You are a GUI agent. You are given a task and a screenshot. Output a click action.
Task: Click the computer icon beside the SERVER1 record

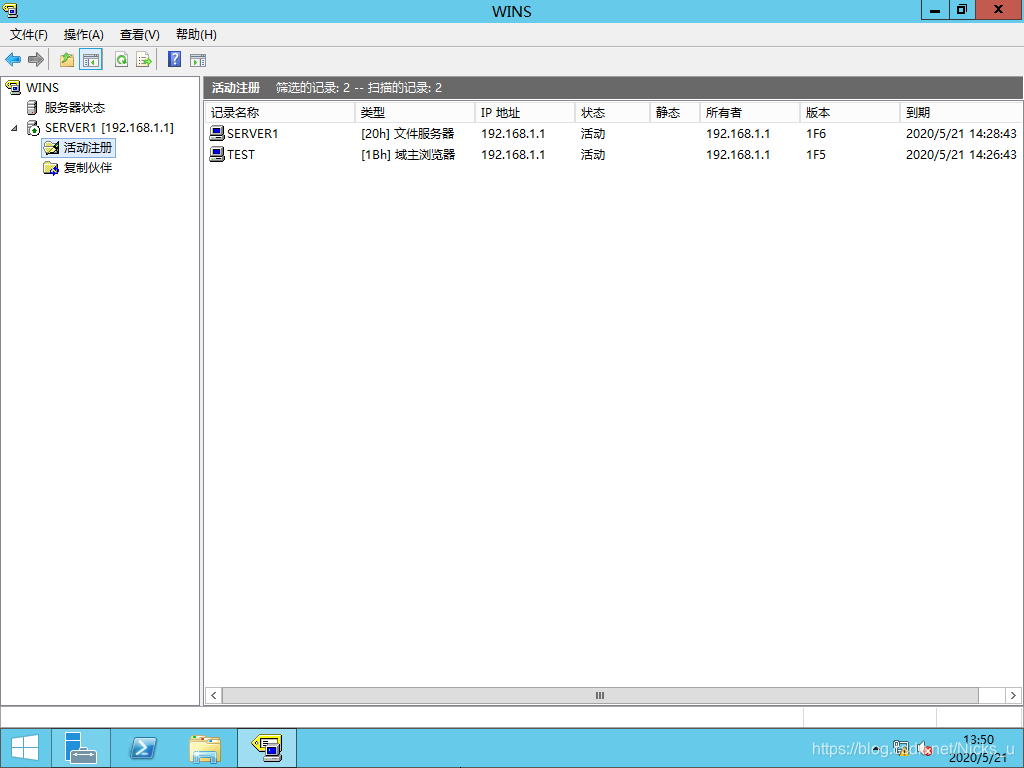click(217, 133)
